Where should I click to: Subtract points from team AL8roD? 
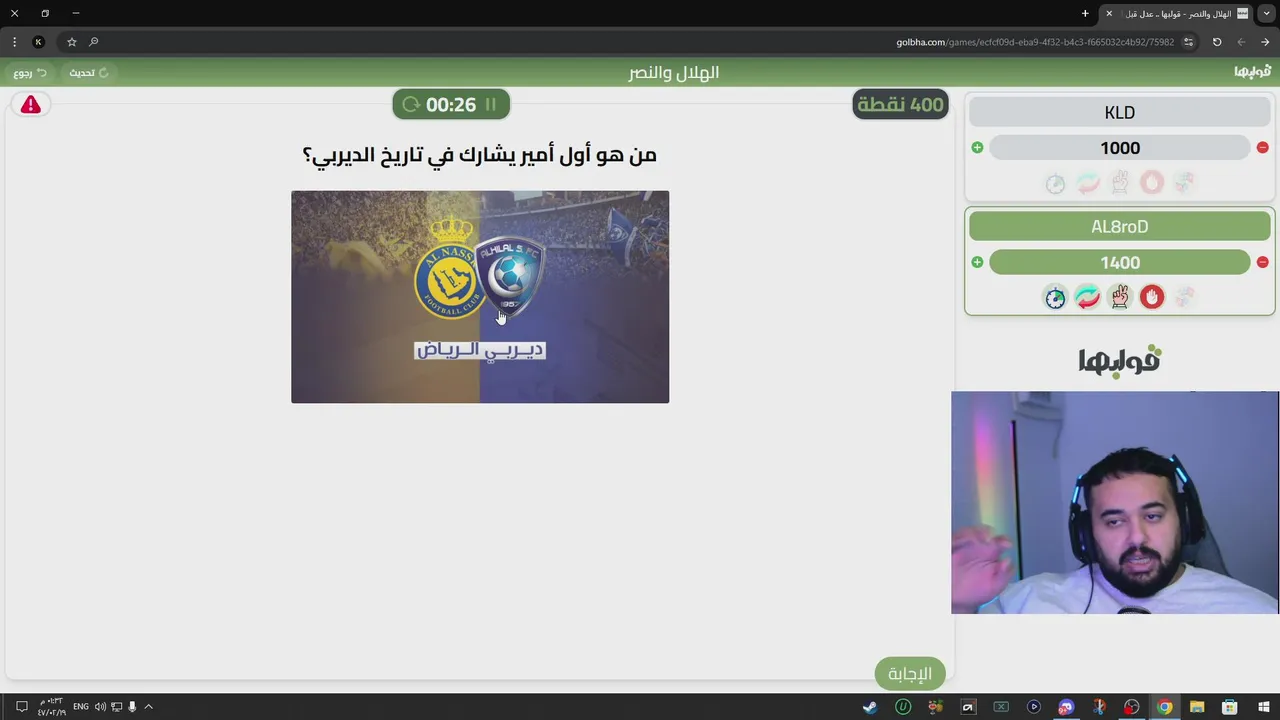pyautogui.click(x=1262, y=262)
